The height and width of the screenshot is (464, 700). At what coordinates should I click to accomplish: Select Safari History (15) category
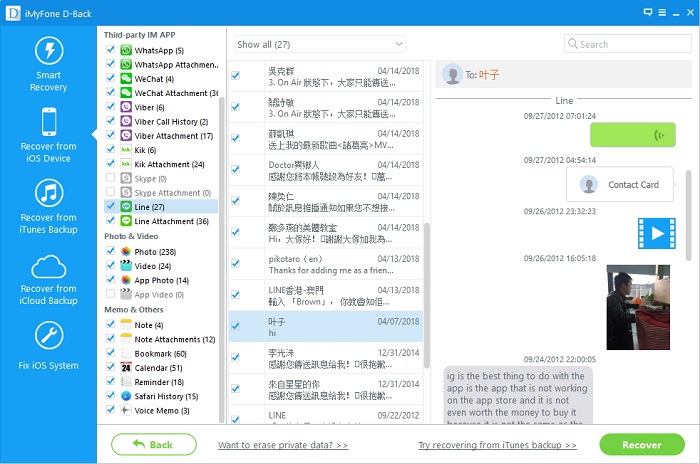[166, 396]
